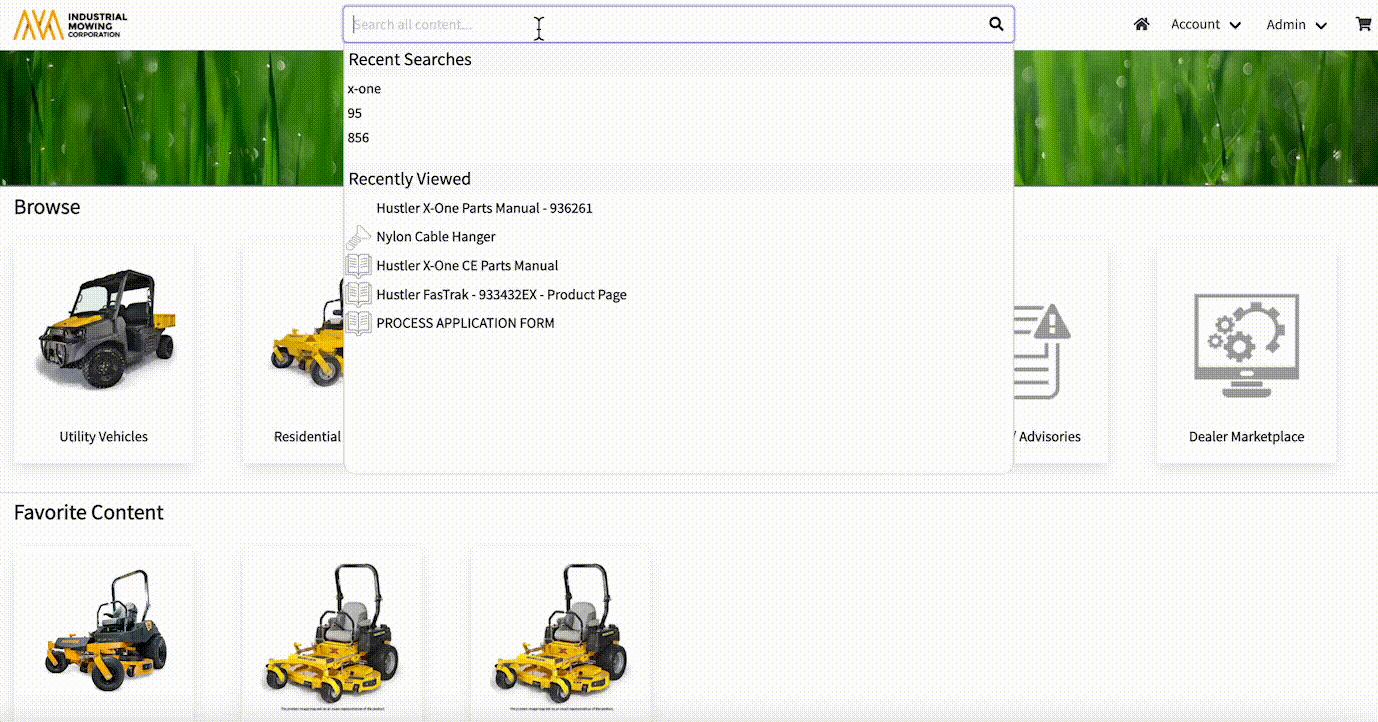Open the shopping cart icon
Image resolution: width=1378 pixels, height=722 pixels.
[x=1363, y=24]
